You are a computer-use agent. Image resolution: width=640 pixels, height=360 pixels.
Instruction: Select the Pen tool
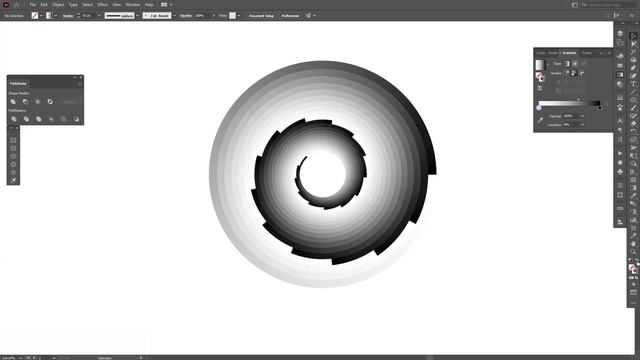633,68
